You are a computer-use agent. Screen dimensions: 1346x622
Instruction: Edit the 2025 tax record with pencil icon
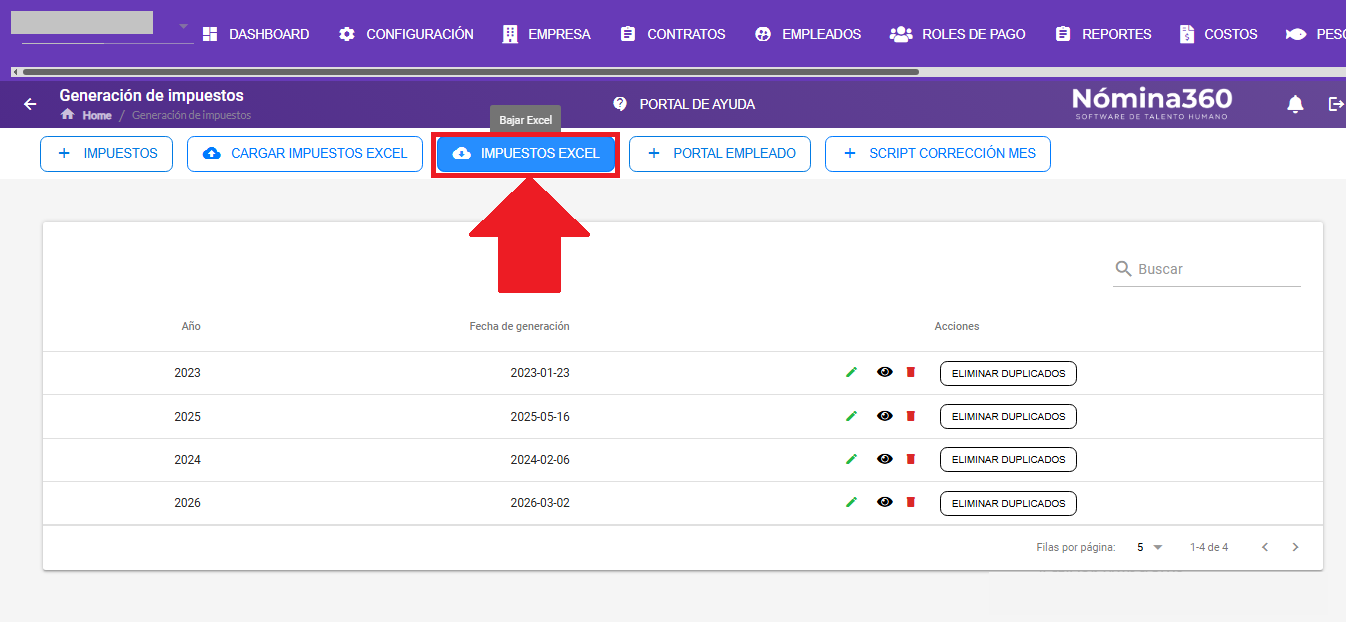click(851, 416)
